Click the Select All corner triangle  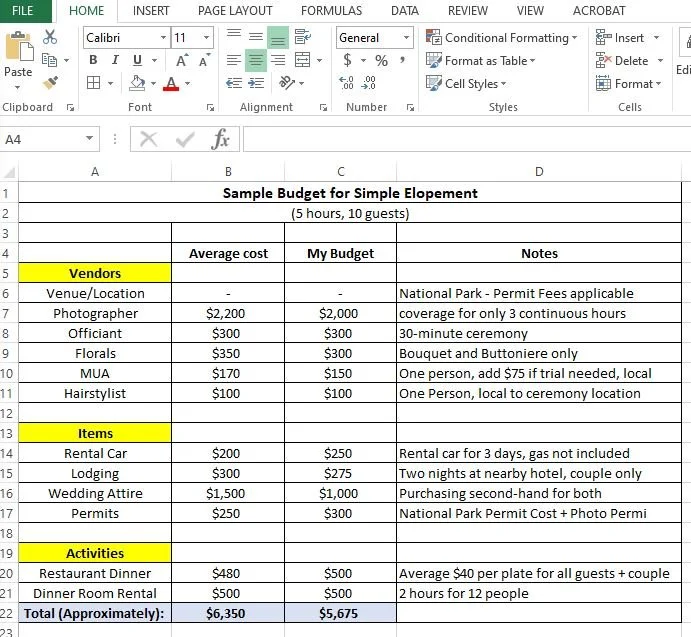tap(9, 171)
